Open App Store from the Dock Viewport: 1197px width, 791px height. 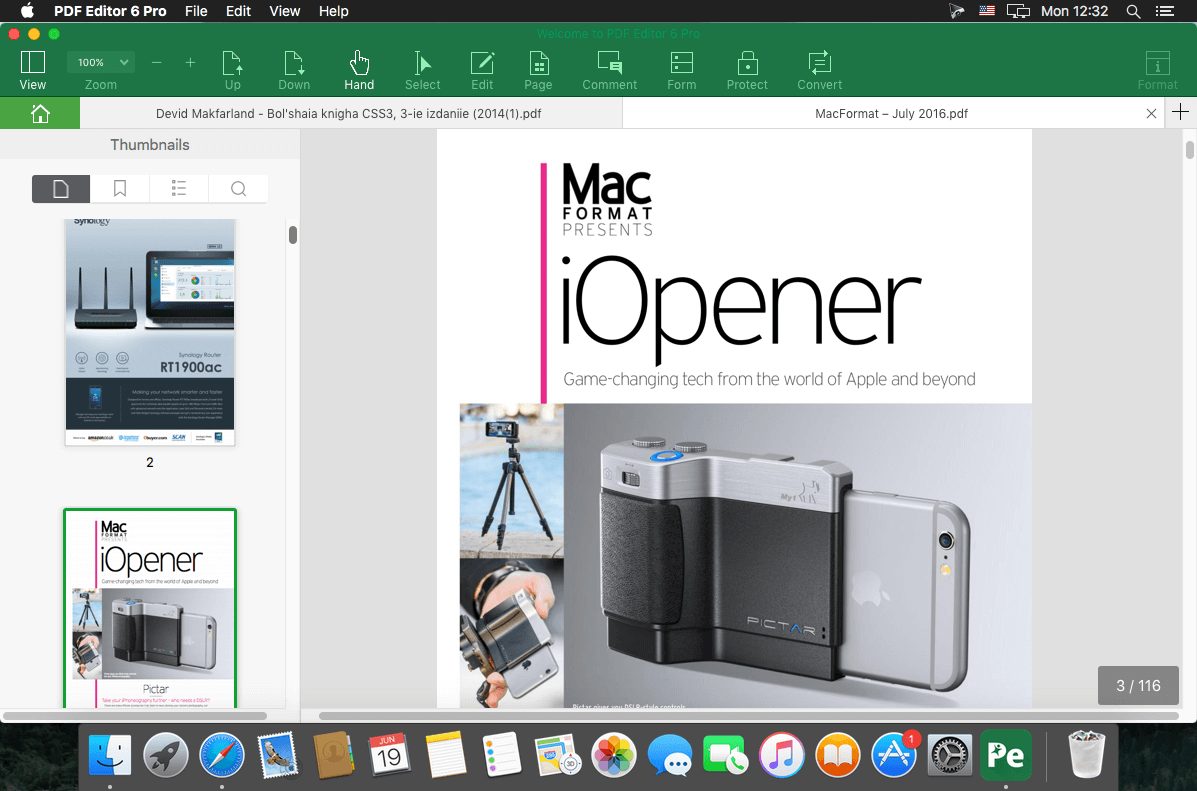[x=894, y=754]
